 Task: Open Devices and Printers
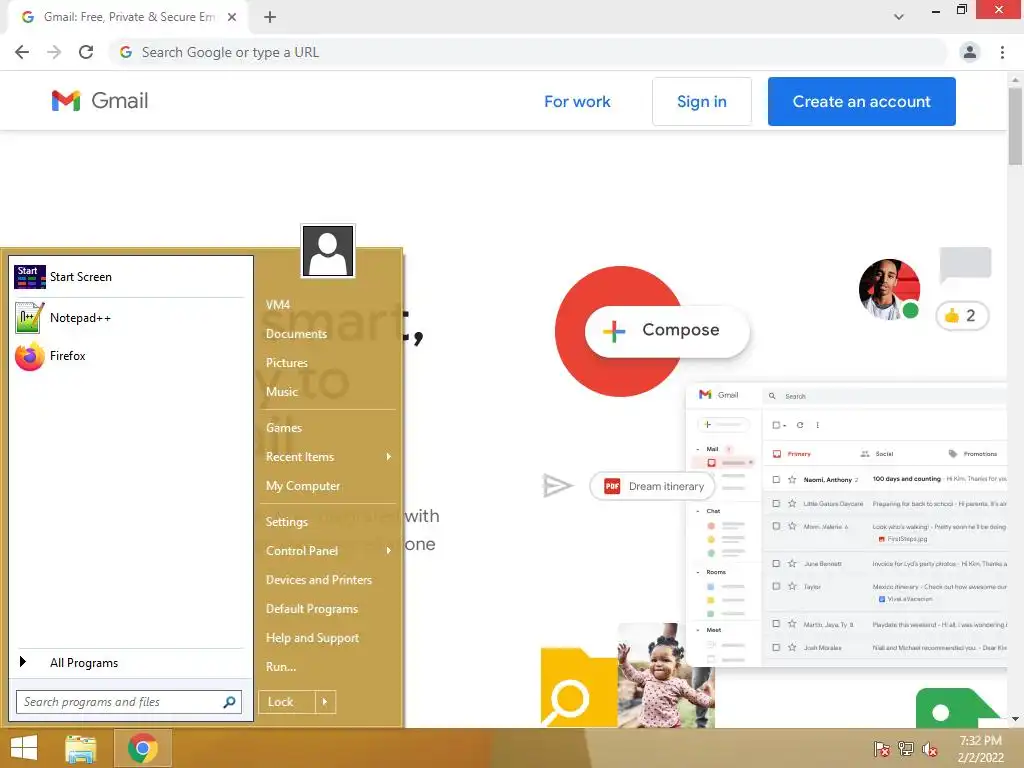tap(319, 580)
